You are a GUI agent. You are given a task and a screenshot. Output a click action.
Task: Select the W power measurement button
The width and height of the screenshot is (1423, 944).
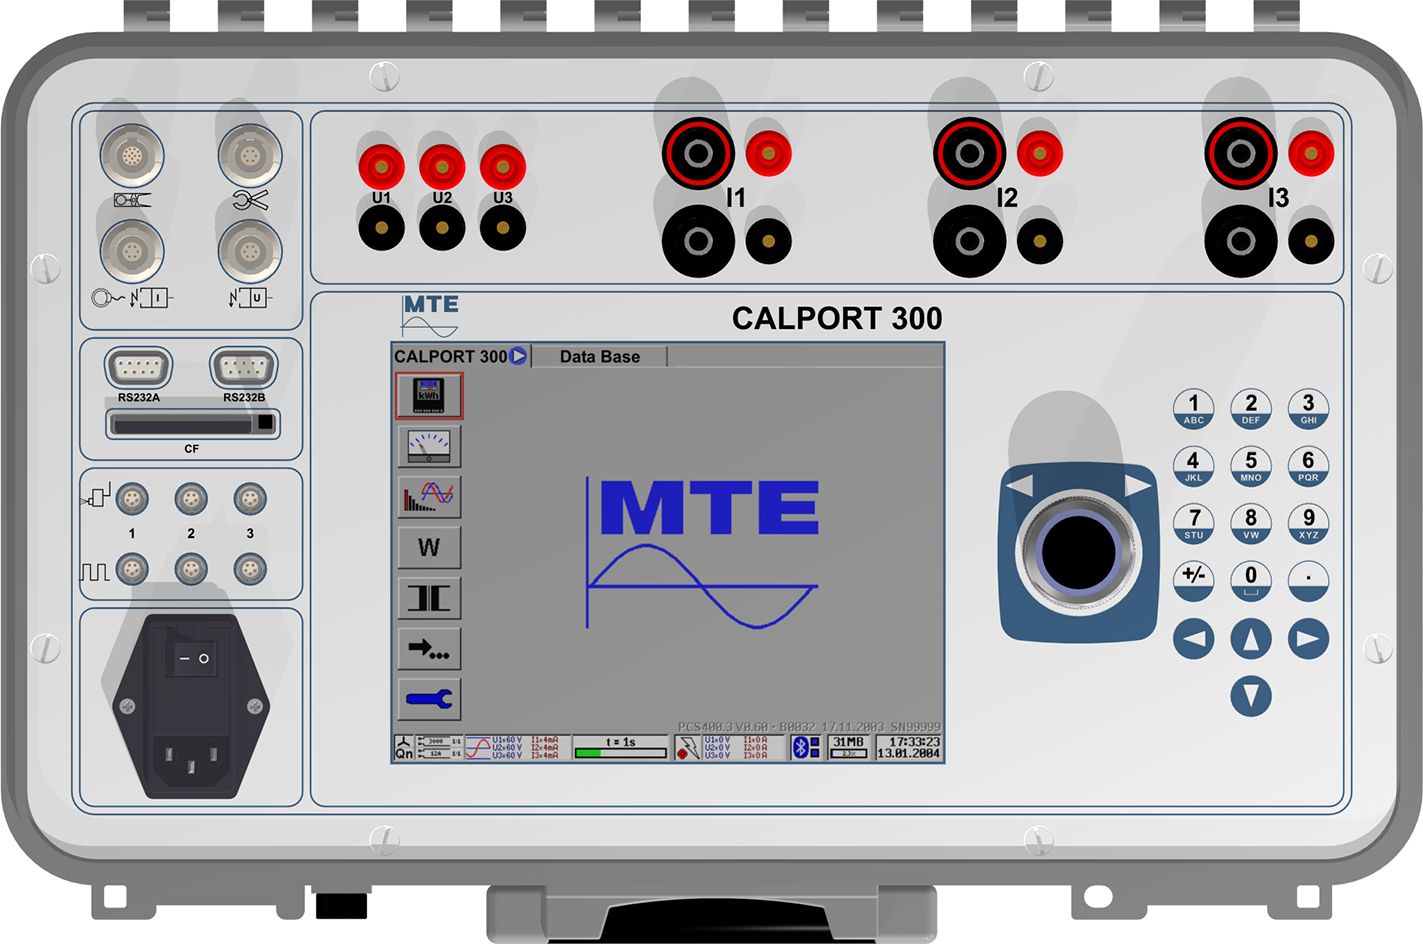pos(429,547)
